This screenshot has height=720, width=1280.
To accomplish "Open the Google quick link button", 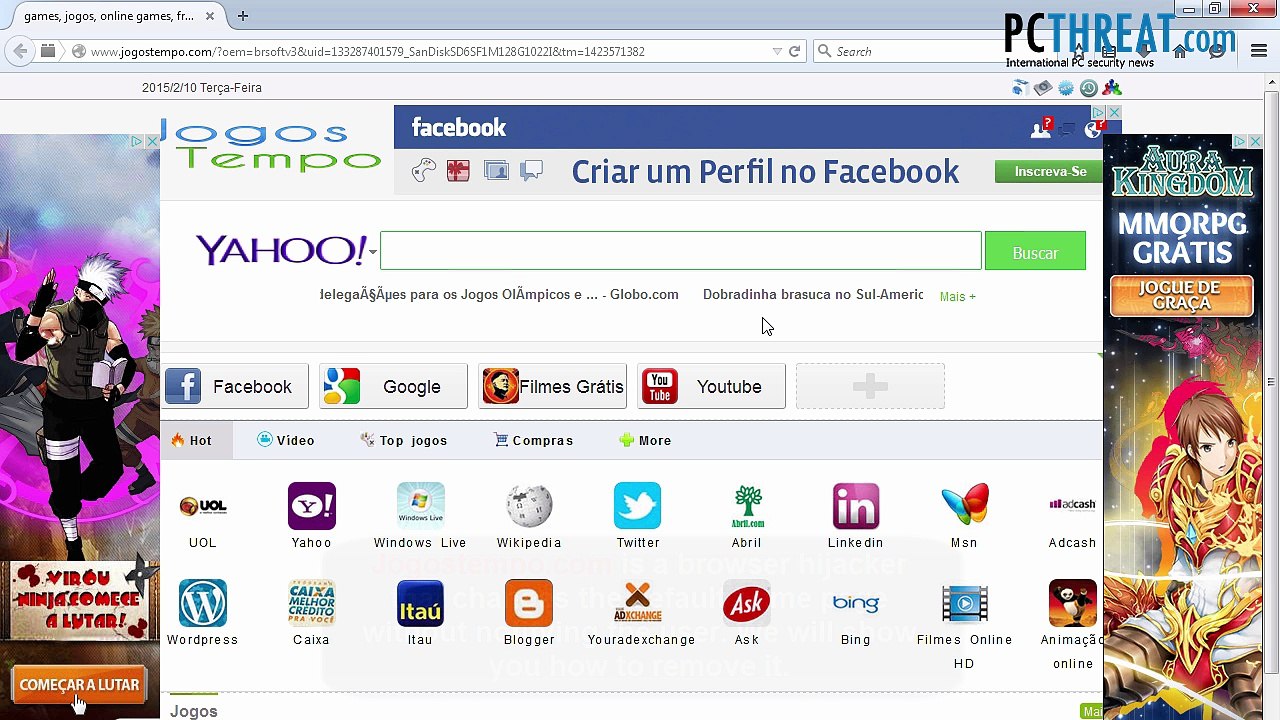I will coord(393,387).
